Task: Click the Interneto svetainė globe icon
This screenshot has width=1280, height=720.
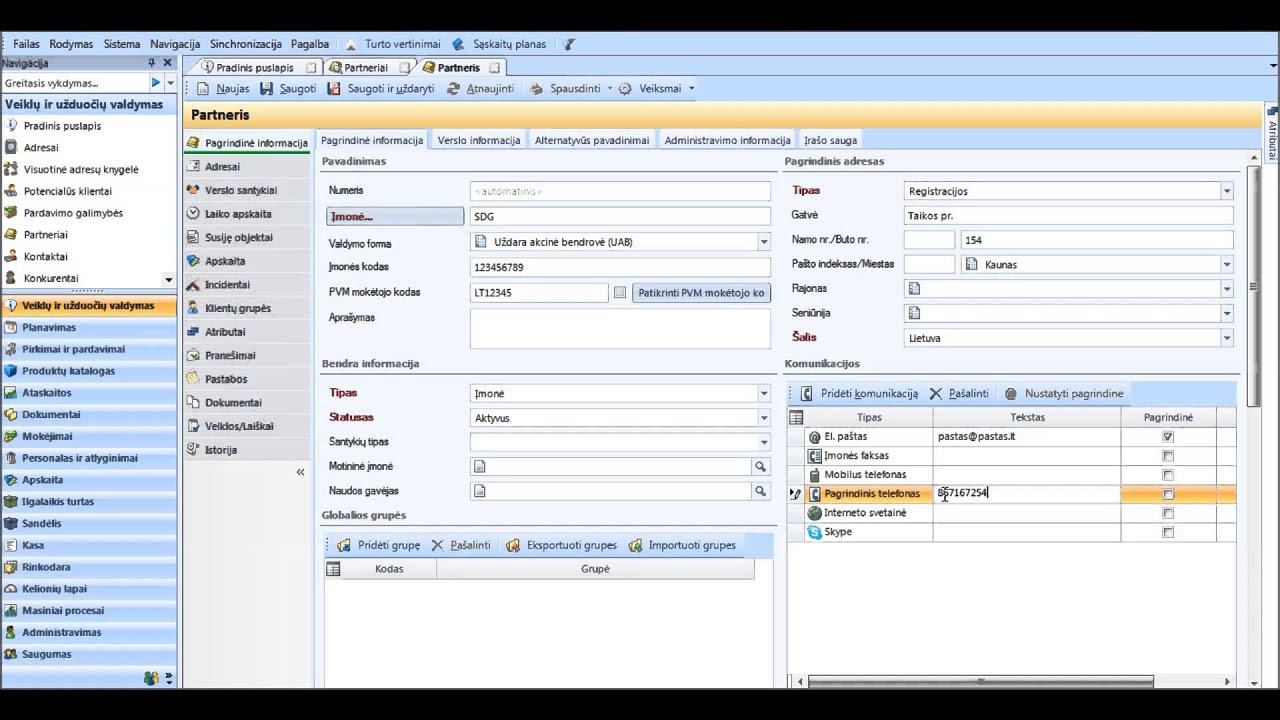Action: tap(815, 513)
